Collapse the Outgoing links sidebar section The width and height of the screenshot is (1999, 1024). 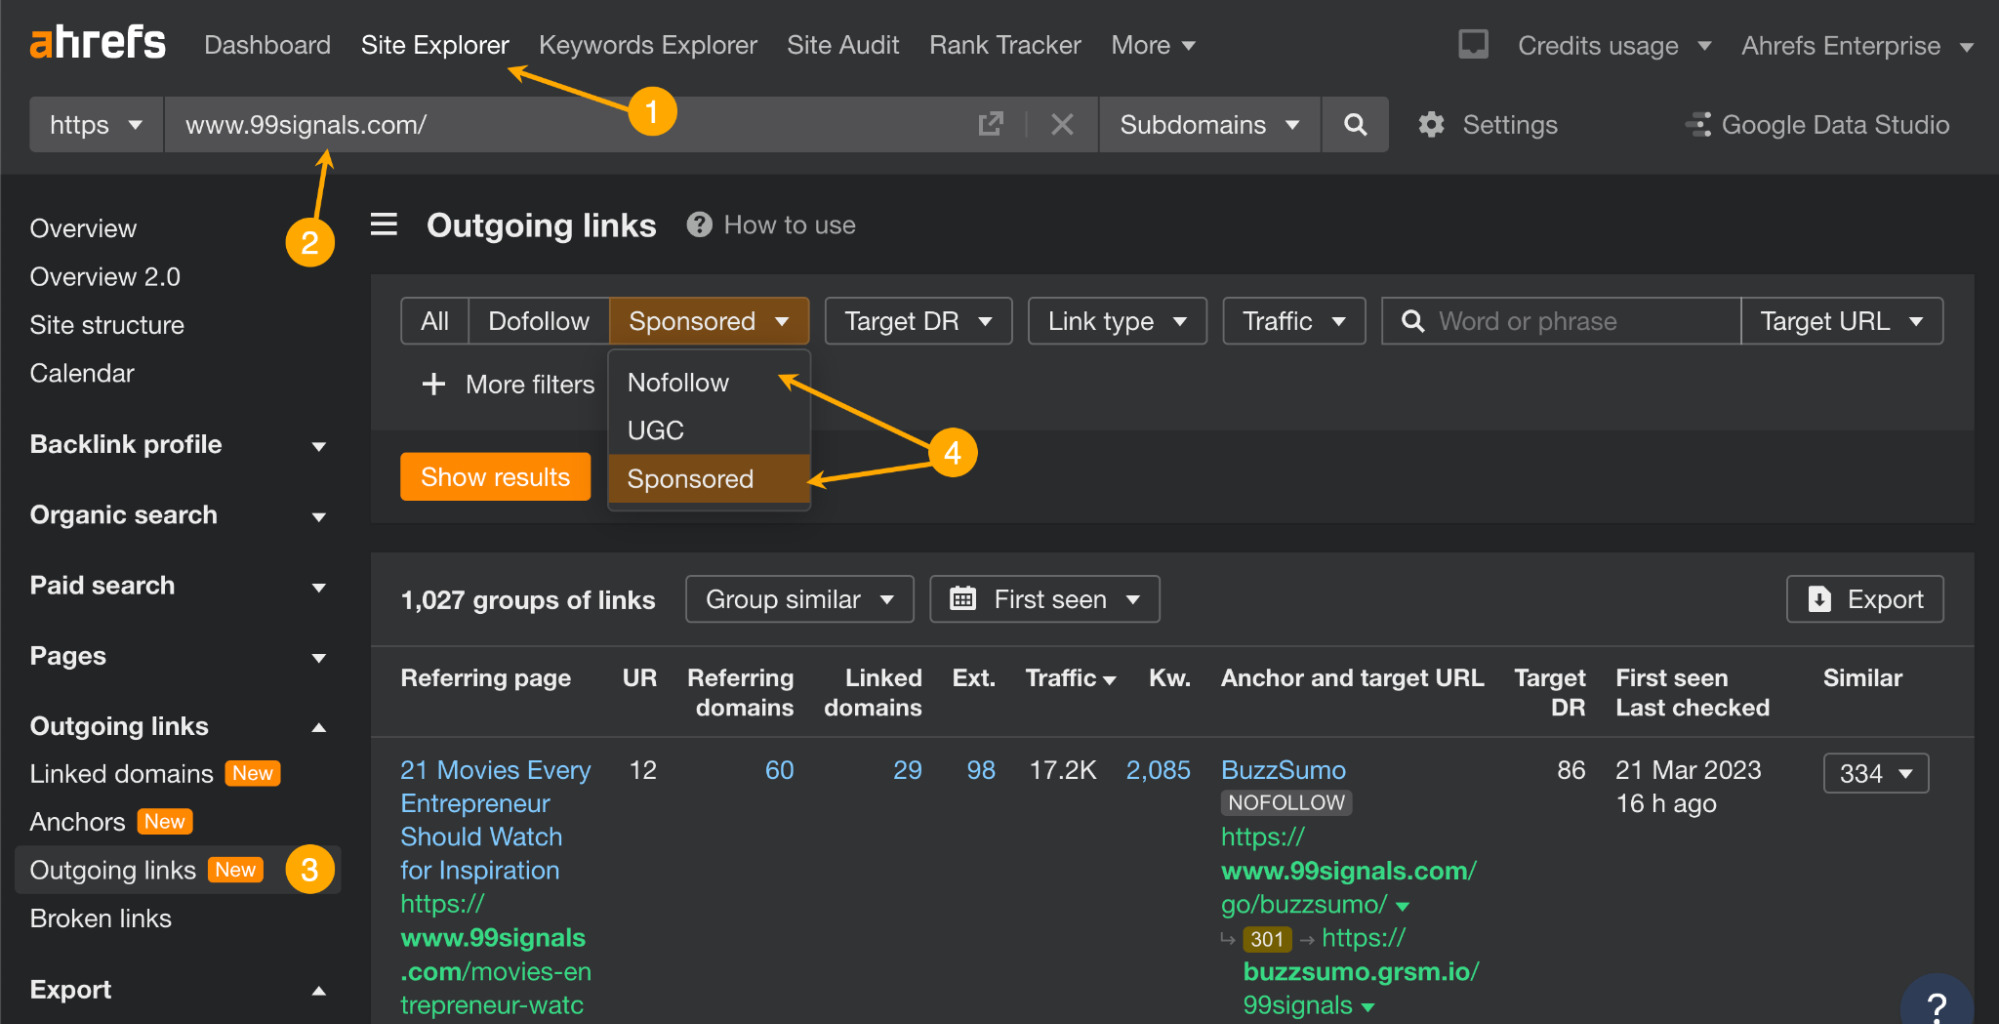tap(319, 726)
